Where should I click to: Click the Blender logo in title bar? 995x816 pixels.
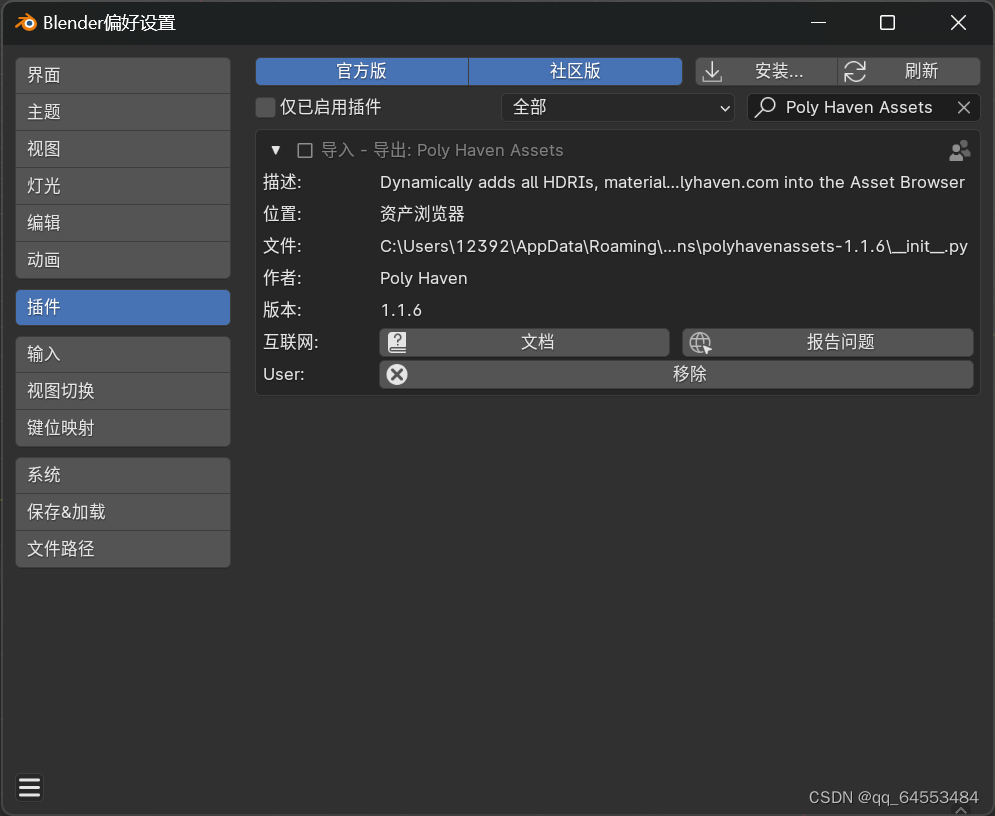(26, 23)
